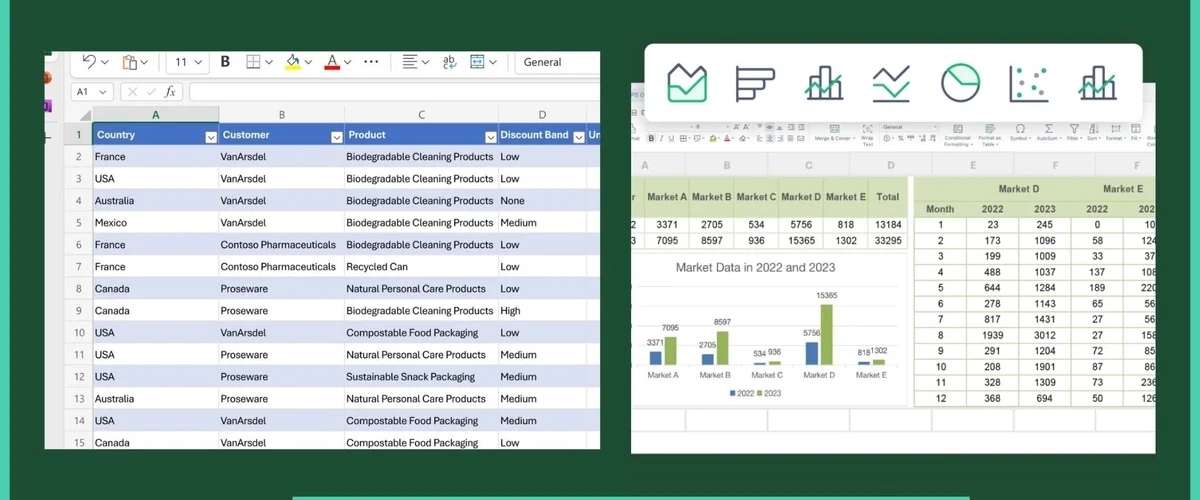Expand the merge cells dropdown arrow
The image size is (1200, 500).
coord(493,62)
